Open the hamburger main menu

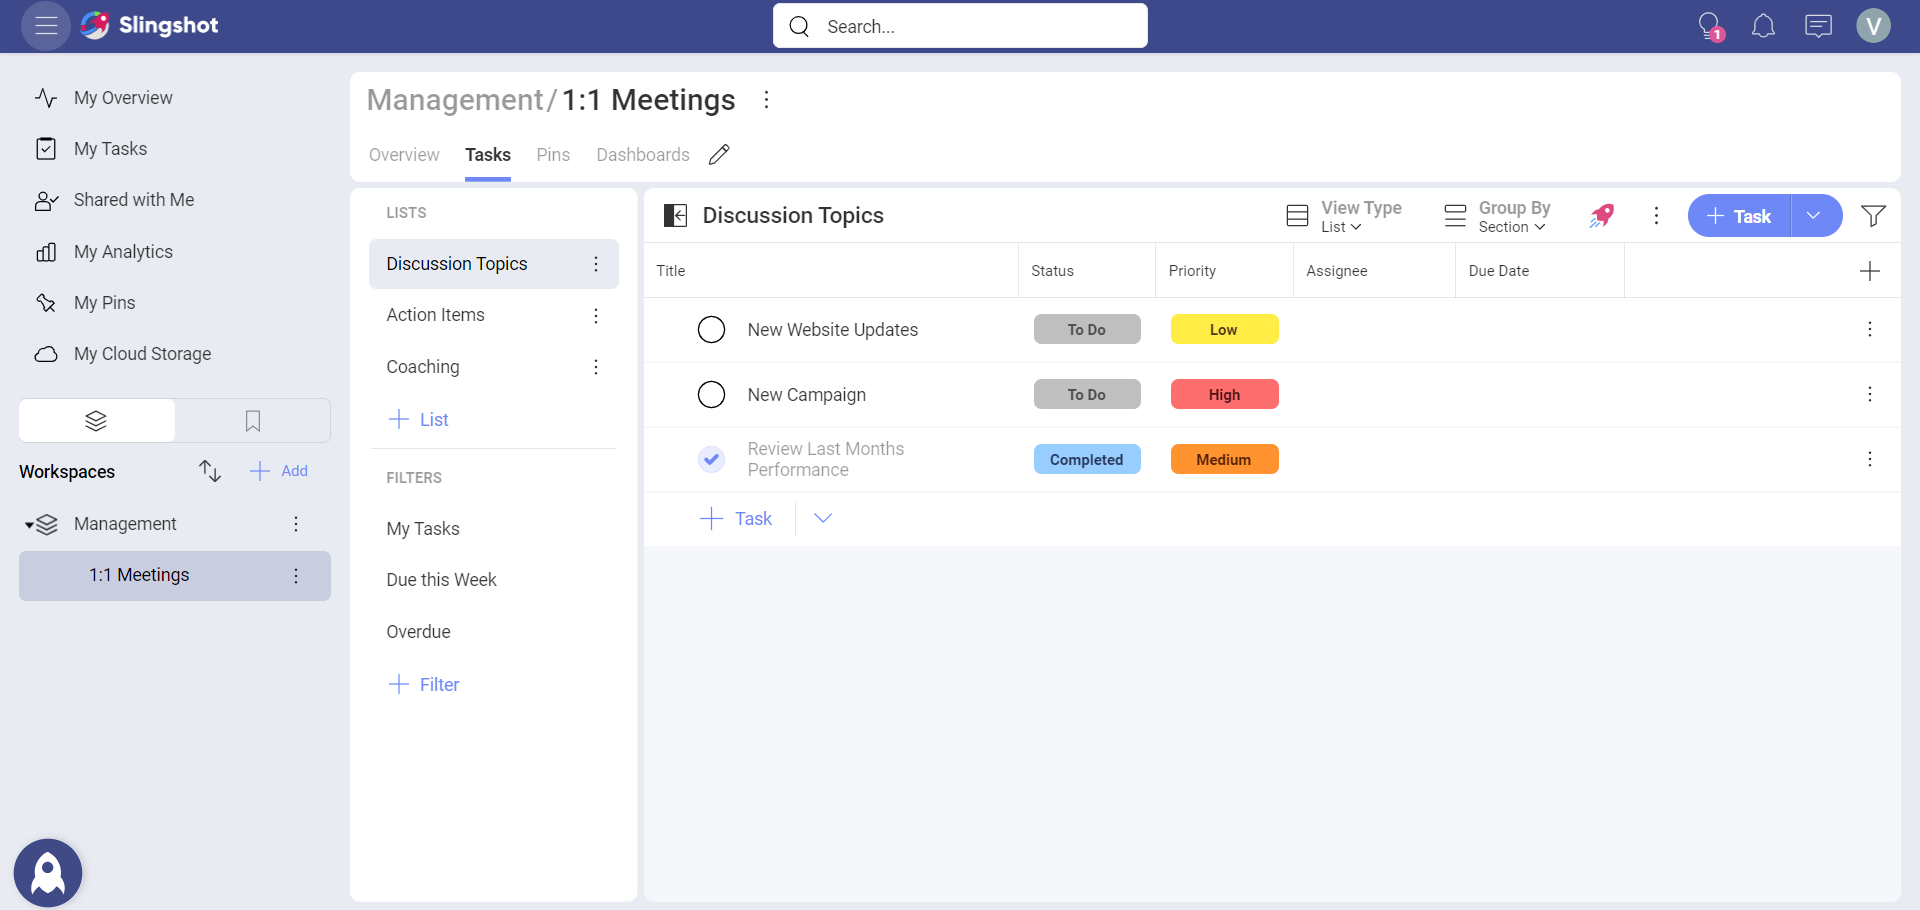coord(46,26)
